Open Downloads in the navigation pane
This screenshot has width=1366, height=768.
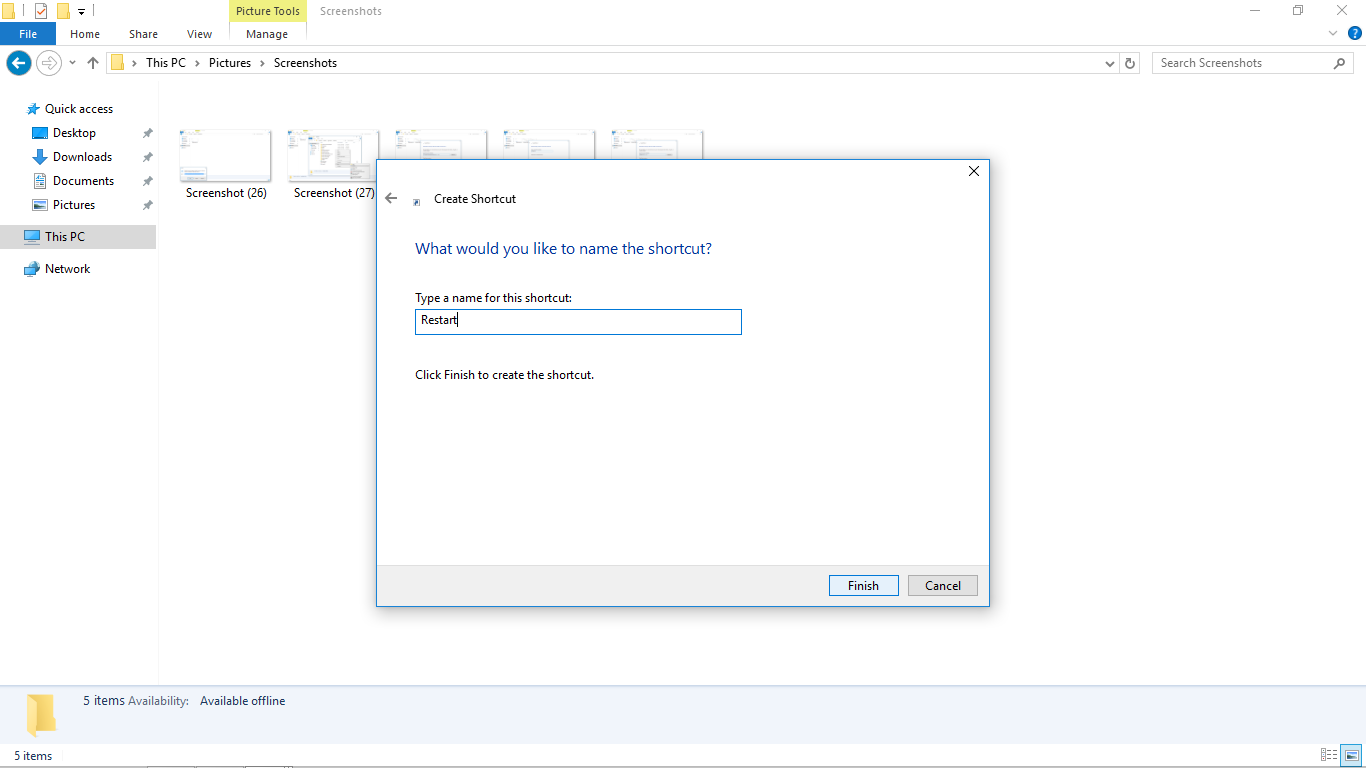point(82,157)
